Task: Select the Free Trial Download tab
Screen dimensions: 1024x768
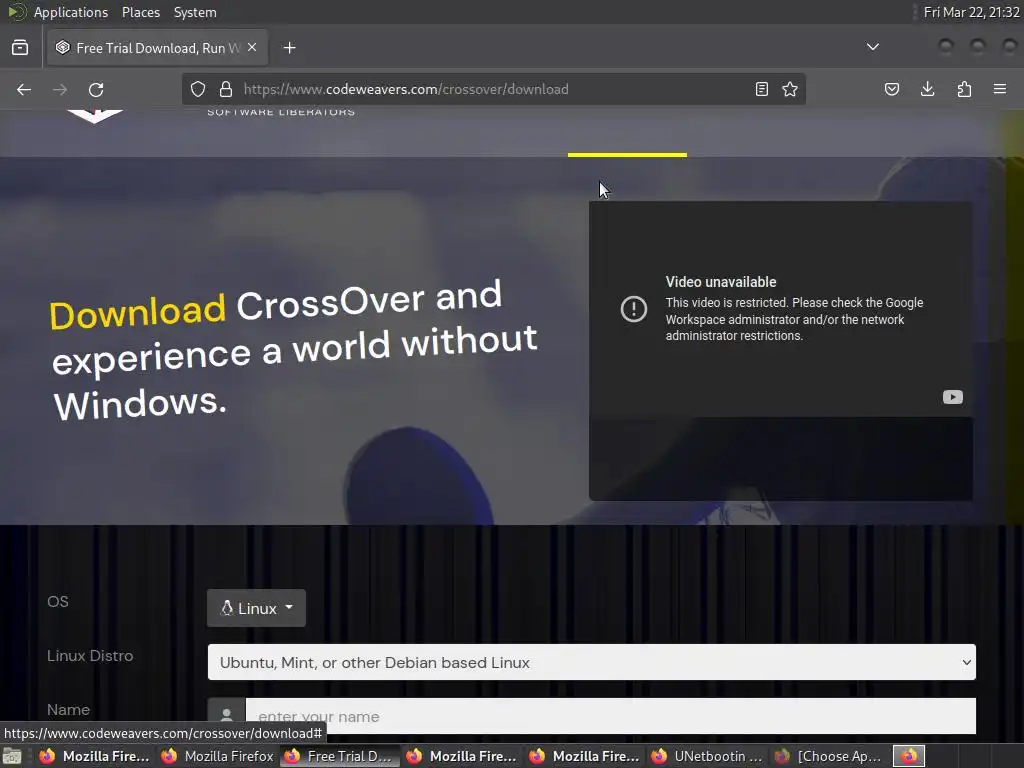Action: (157, 48)
